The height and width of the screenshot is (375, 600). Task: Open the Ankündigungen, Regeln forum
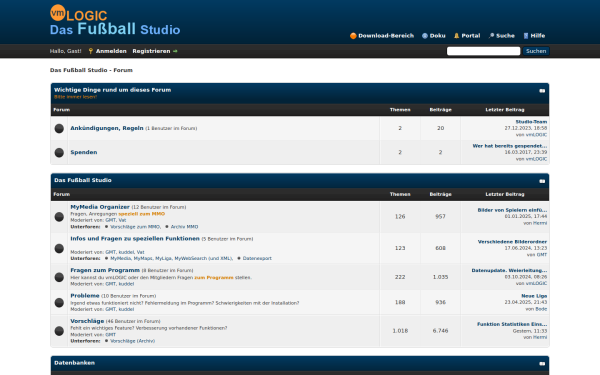coord(107,128)
